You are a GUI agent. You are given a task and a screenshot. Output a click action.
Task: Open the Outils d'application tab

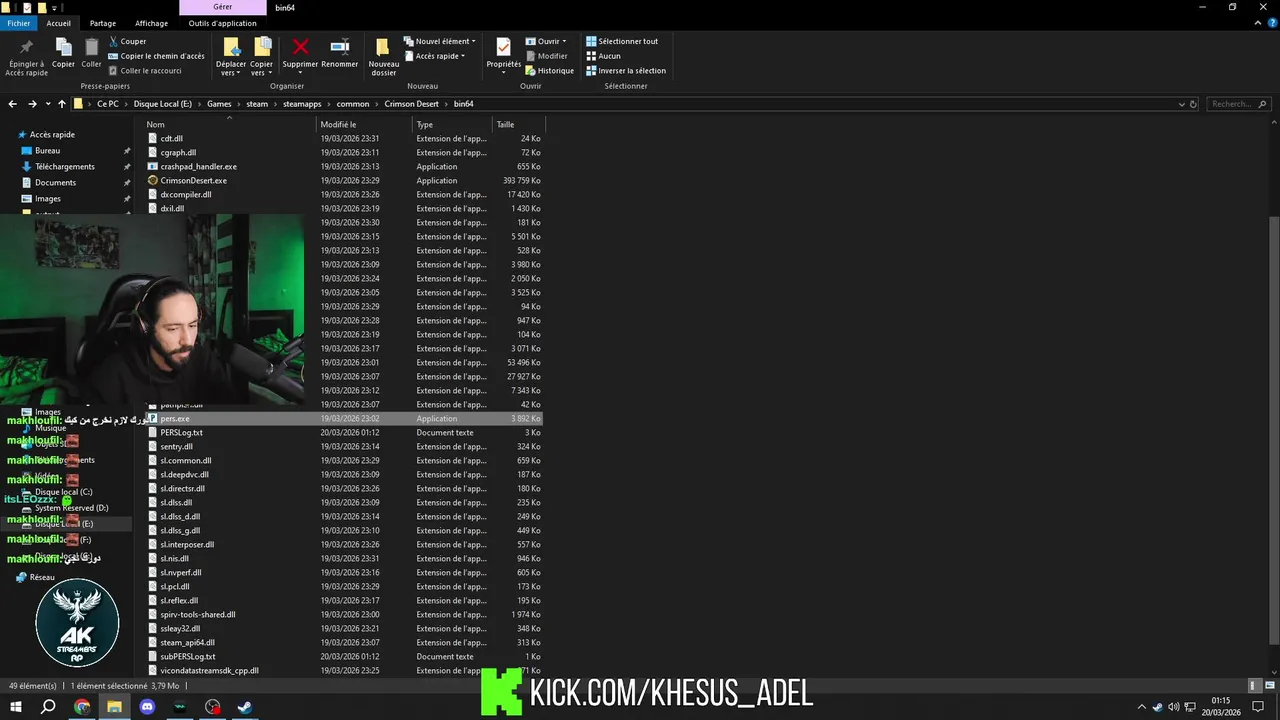click(222, 23)
